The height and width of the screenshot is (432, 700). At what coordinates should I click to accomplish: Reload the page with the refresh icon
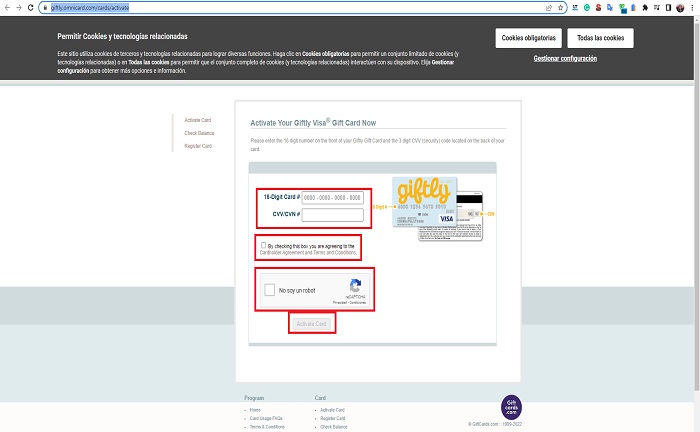click(x=30, y=8)
